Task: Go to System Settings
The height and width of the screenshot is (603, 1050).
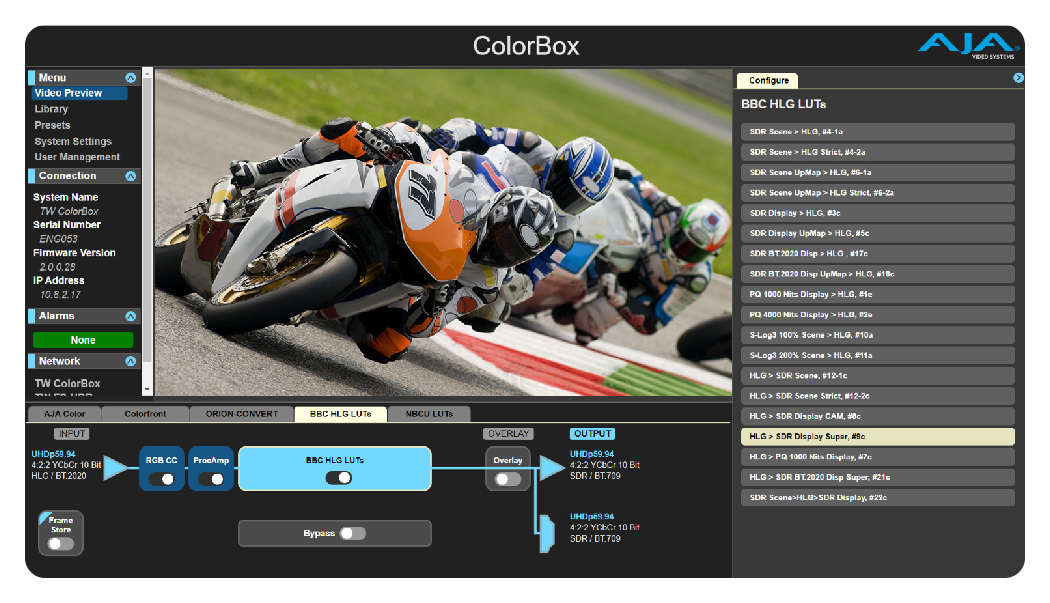Action: (73, 141)
